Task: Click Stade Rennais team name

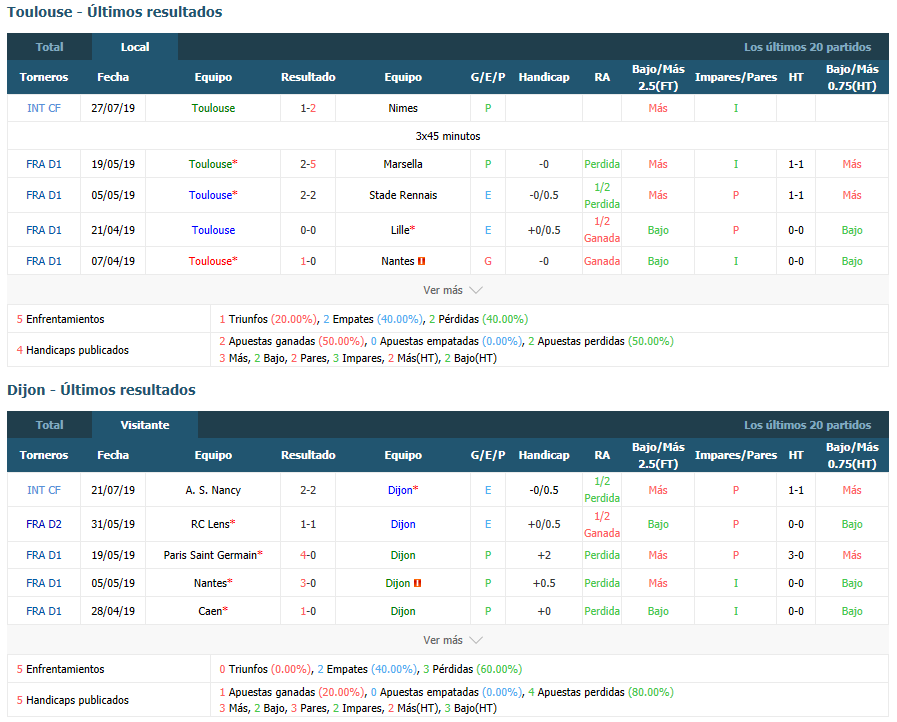Action: (403, 195)
